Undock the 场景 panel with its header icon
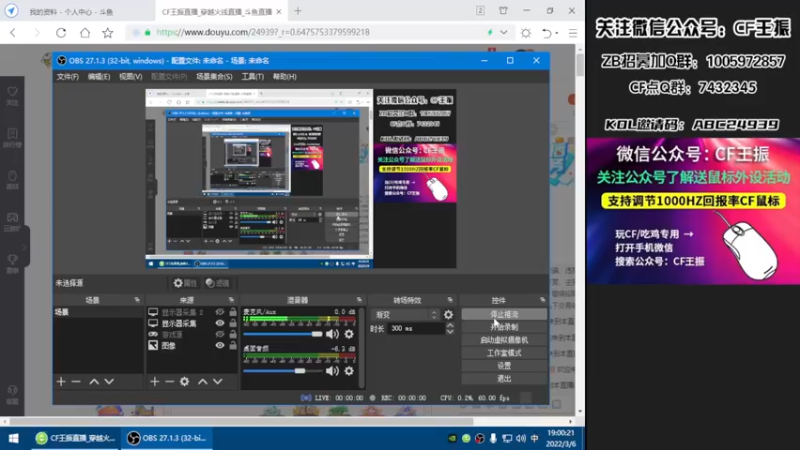Screen dimensions: 800x450 pos(137,300)
